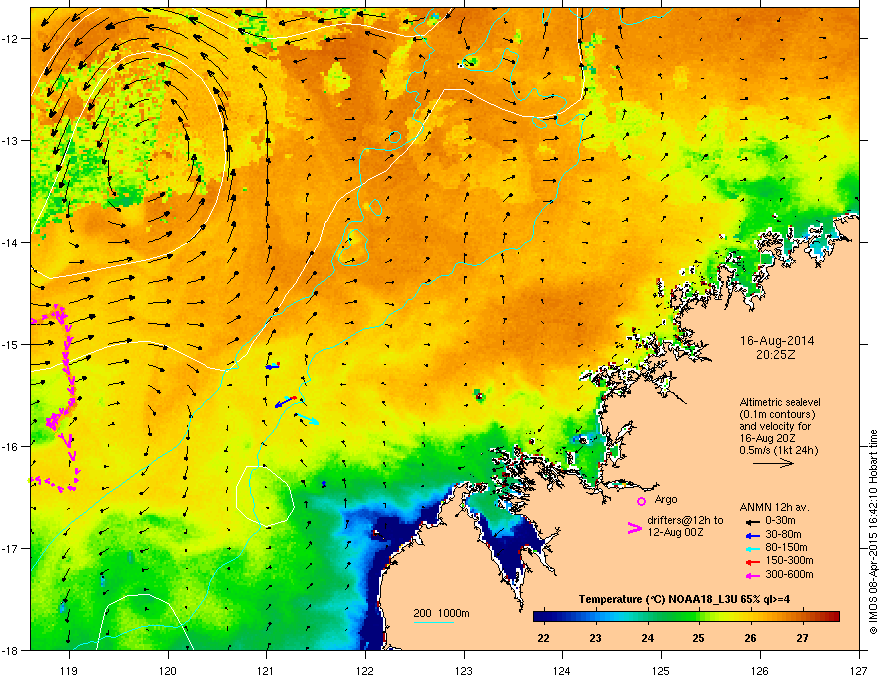Click the longitude axis label 121

[266, 671]
